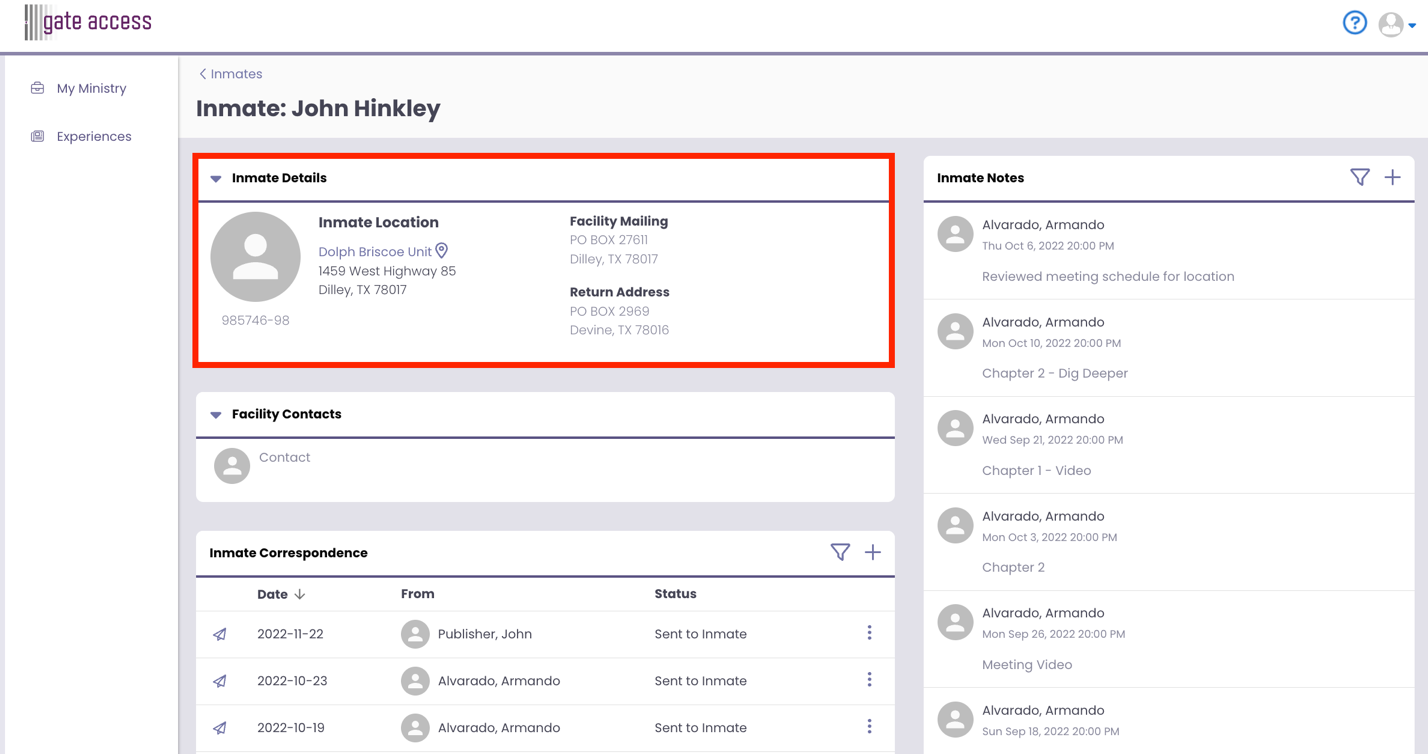Click Return Address PO BOX 2969
The height and width of the screenshot is (754, 1428).
610,311
